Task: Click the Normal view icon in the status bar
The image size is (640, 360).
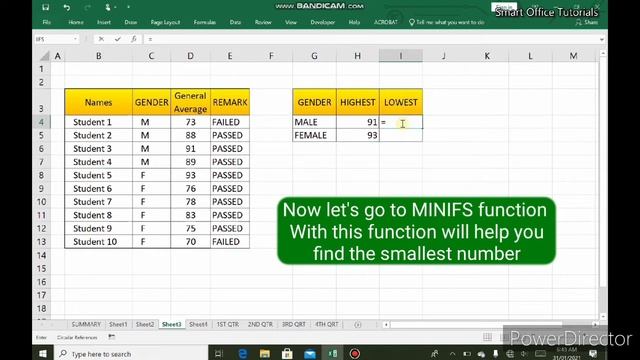Action: pyautogui.click(x=487, y=337)
